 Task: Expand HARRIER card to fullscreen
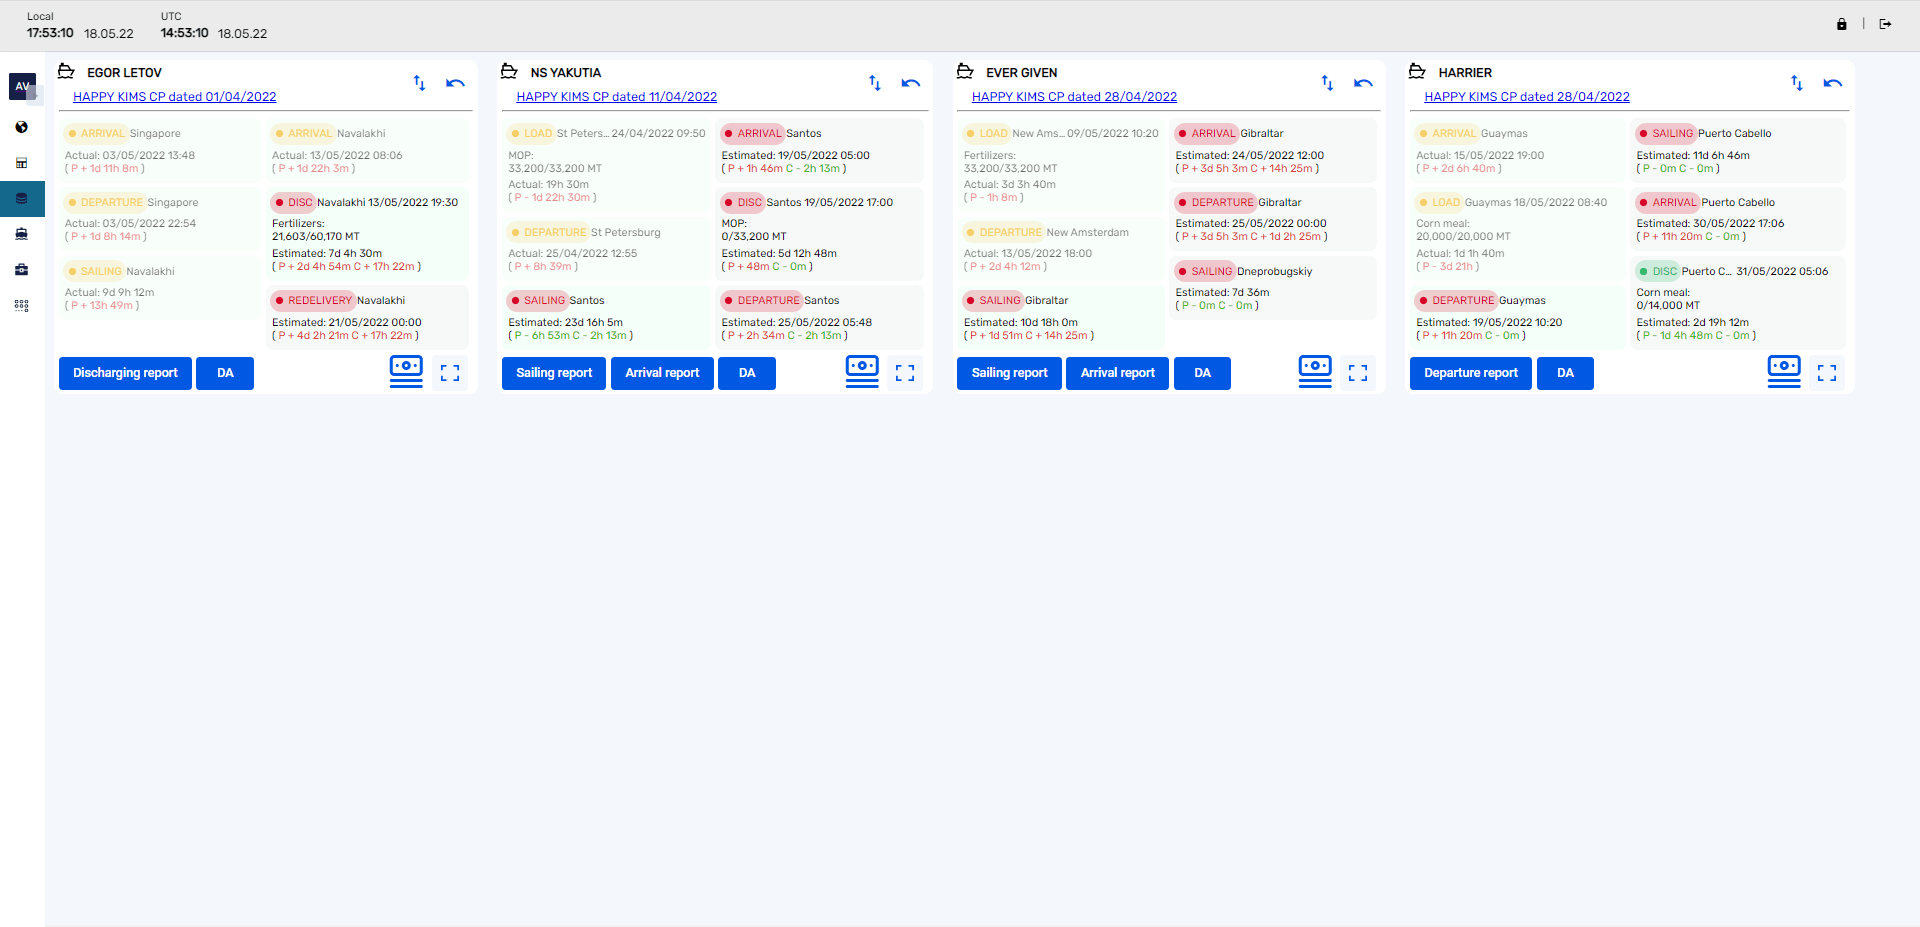tap(1827, 373)
